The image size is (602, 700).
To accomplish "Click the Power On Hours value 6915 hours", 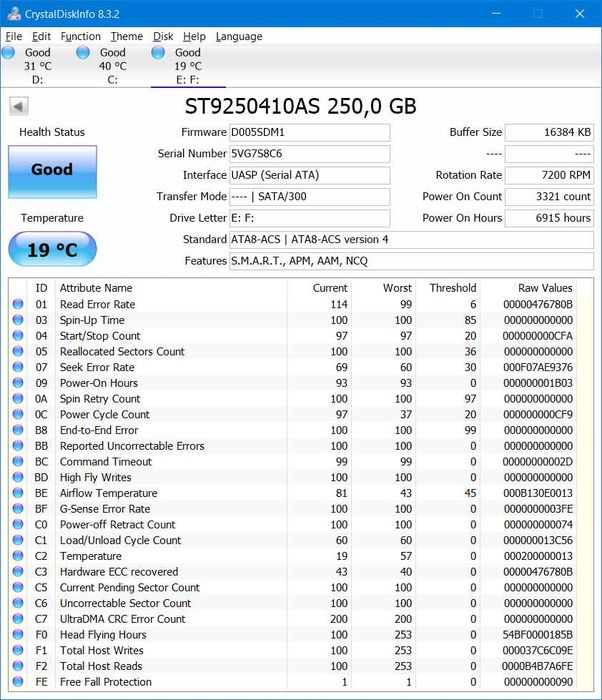I will (x=549, y=218).
